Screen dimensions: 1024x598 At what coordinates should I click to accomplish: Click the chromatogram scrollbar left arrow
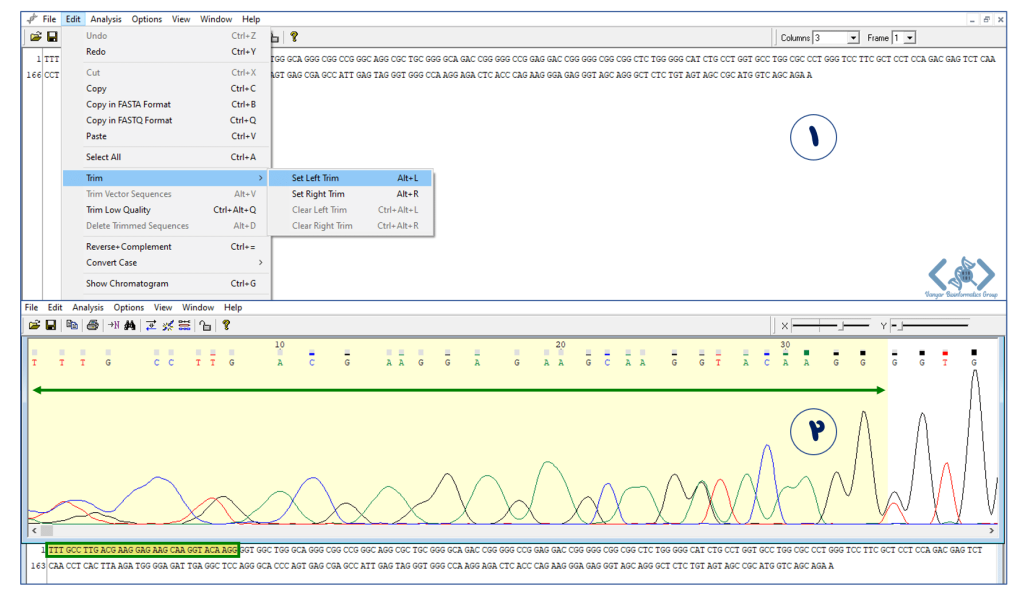[35, 531]
